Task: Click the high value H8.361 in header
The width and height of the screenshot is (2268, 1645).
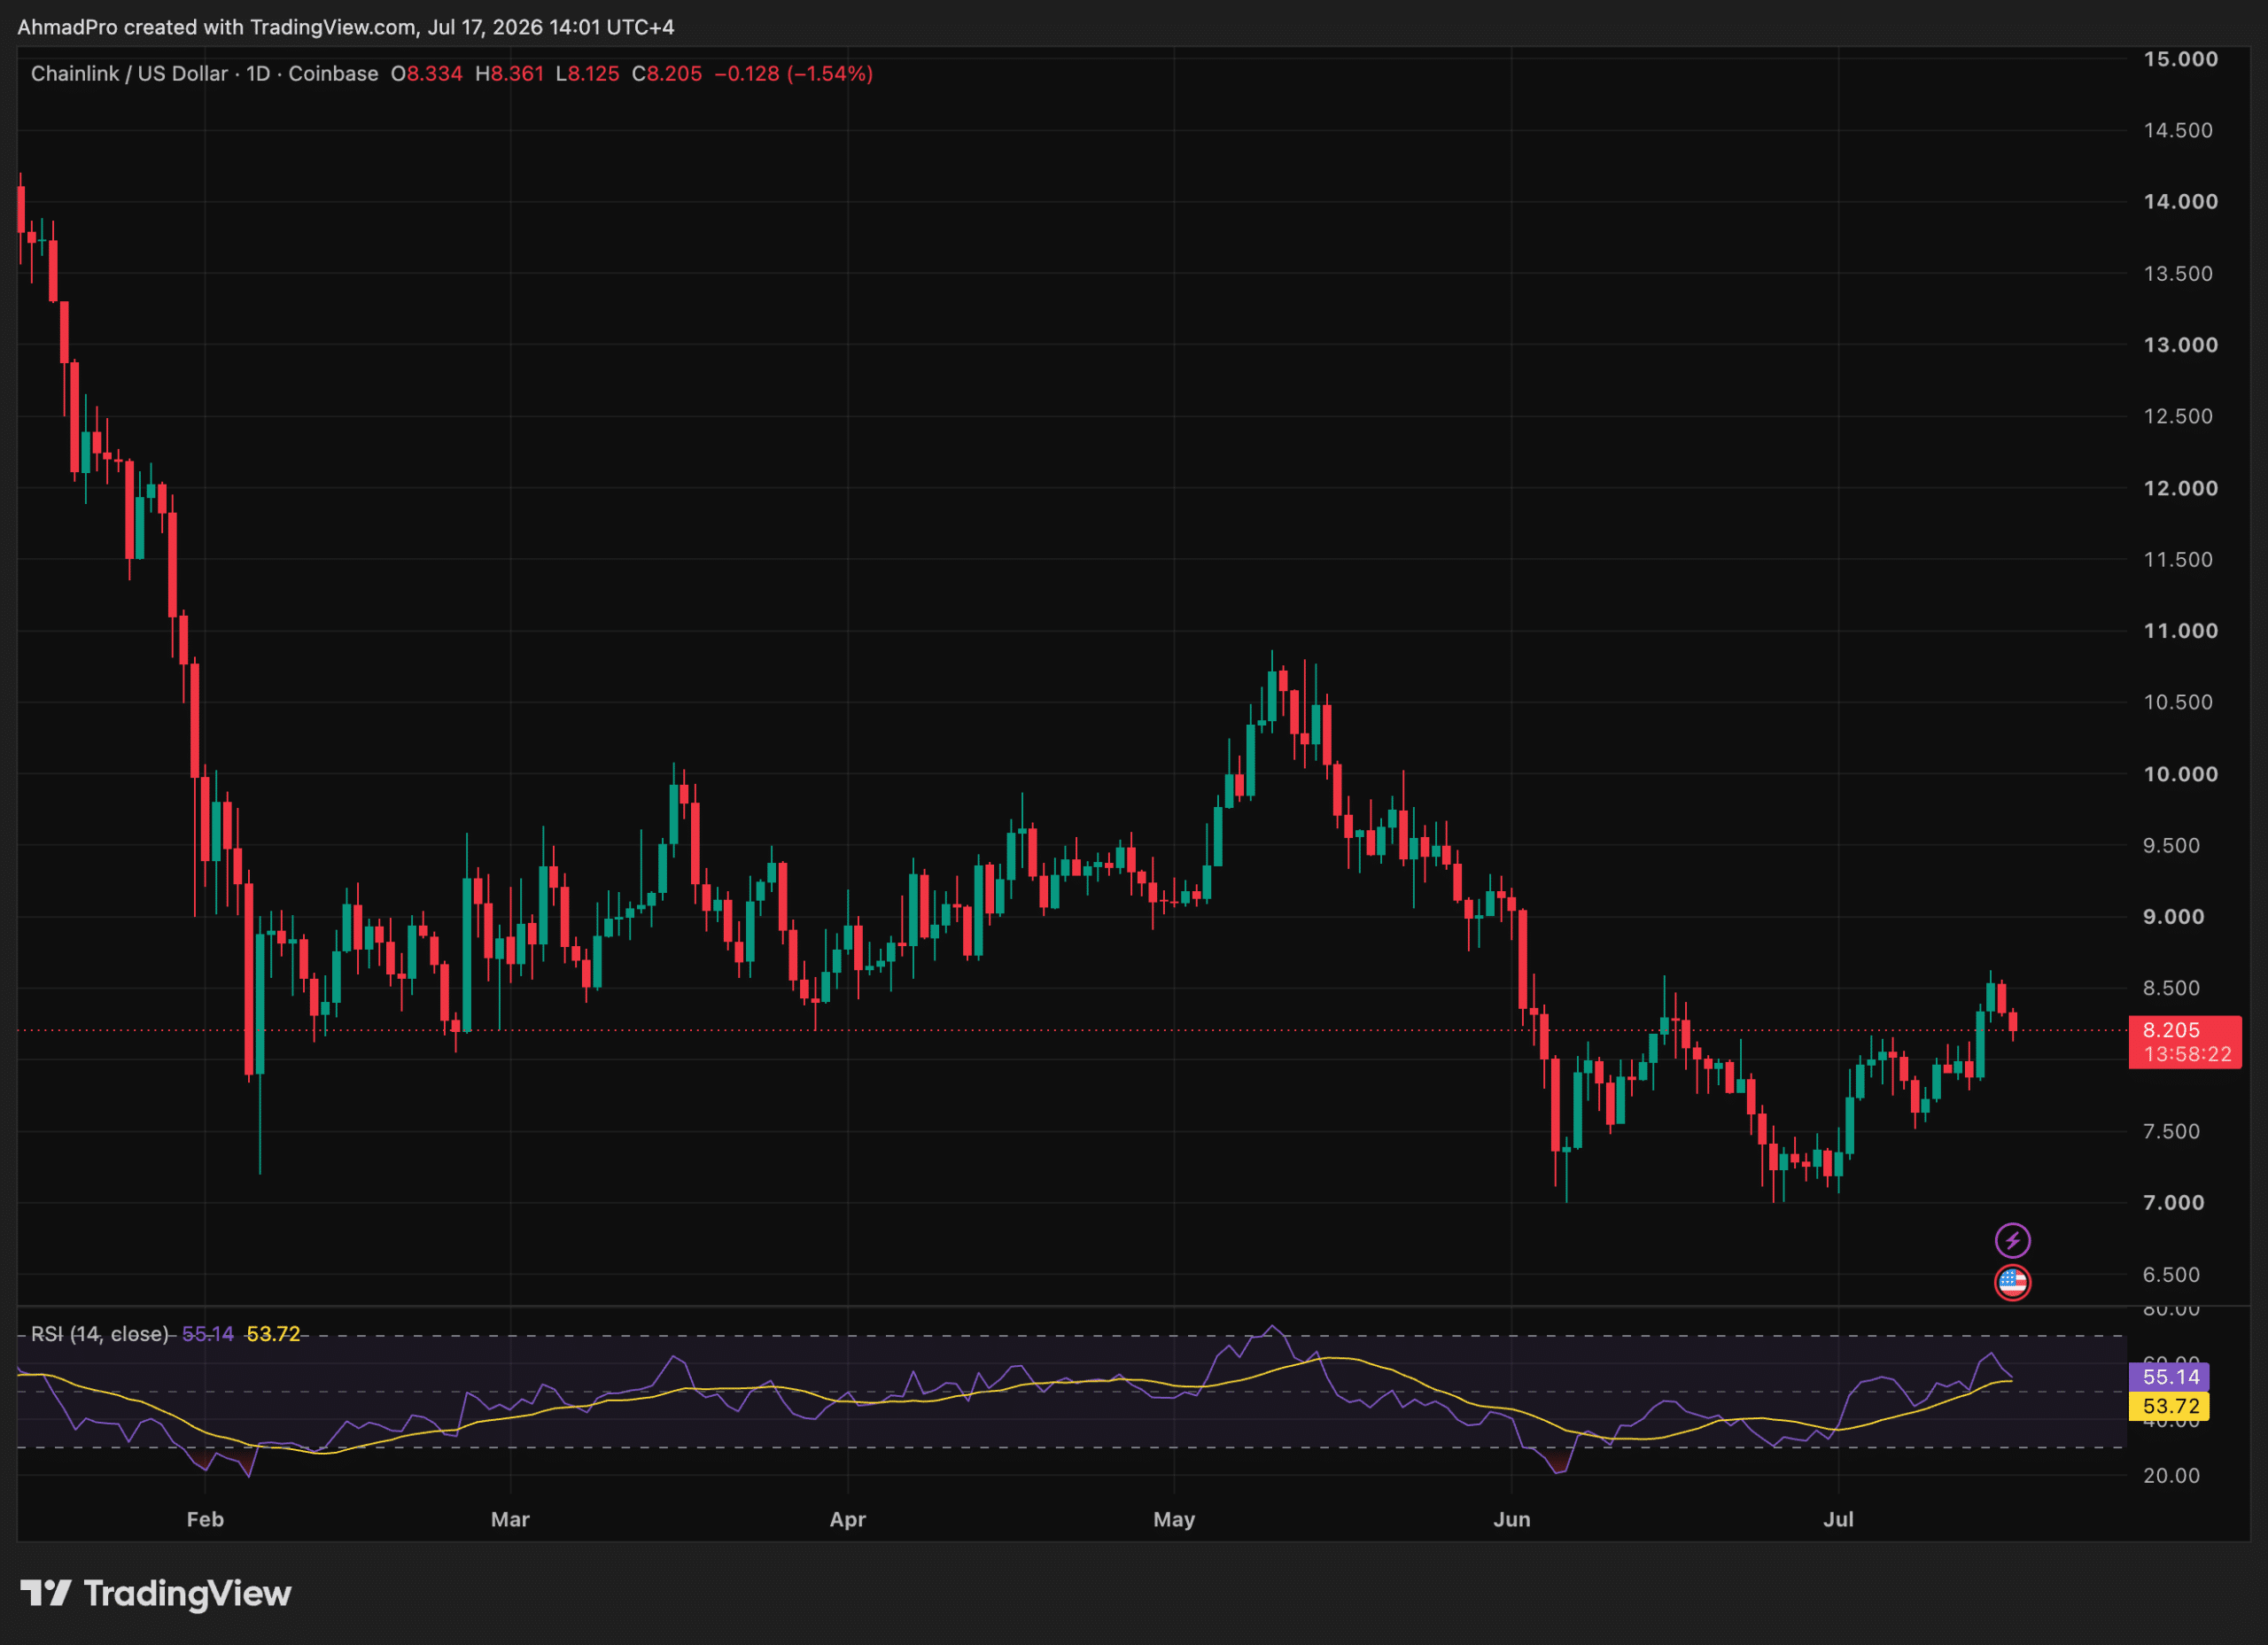Action: pos(510,74)
